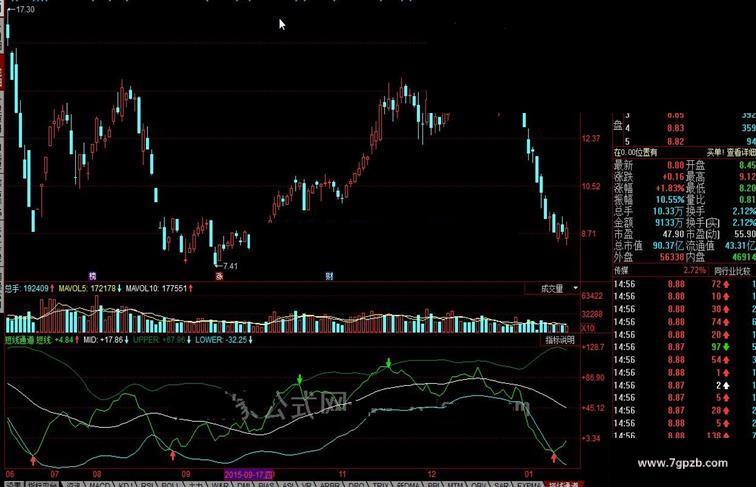Switch to the TRIX indicator tab

click(x=380, y=484)
